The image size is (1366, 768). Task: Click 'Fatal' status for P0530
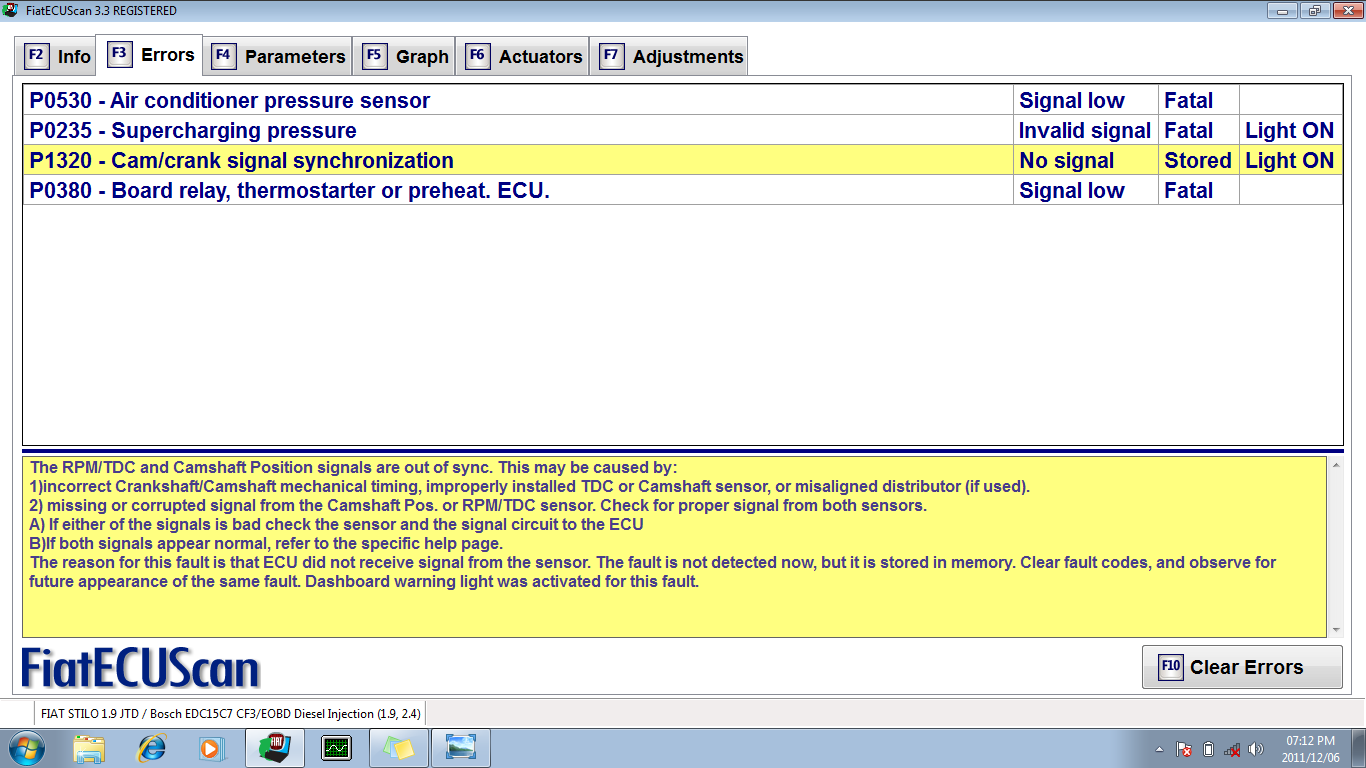(x=1199, y=100)
